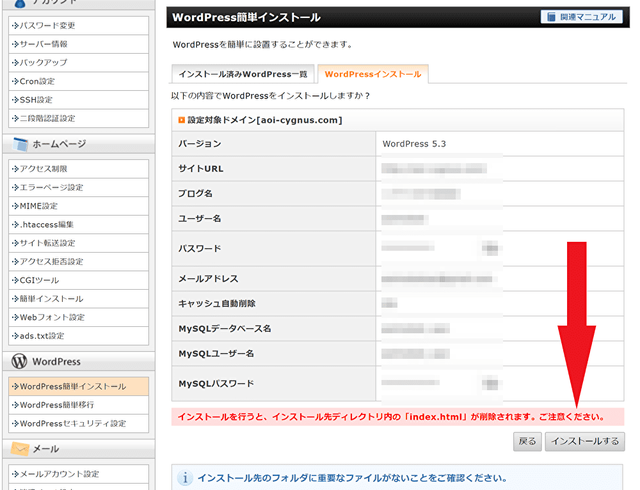Click the MySQLユーザー名 row label
This screenshot has width=640, height=490.
coord(216,353)
